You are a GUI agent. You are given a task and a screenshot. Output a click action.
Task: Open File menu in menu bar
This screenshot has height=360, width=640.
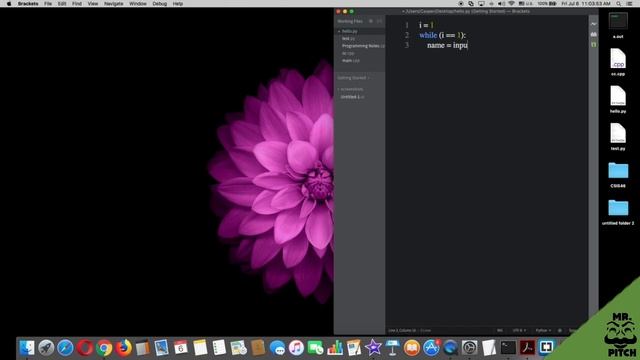pos(48,4)
